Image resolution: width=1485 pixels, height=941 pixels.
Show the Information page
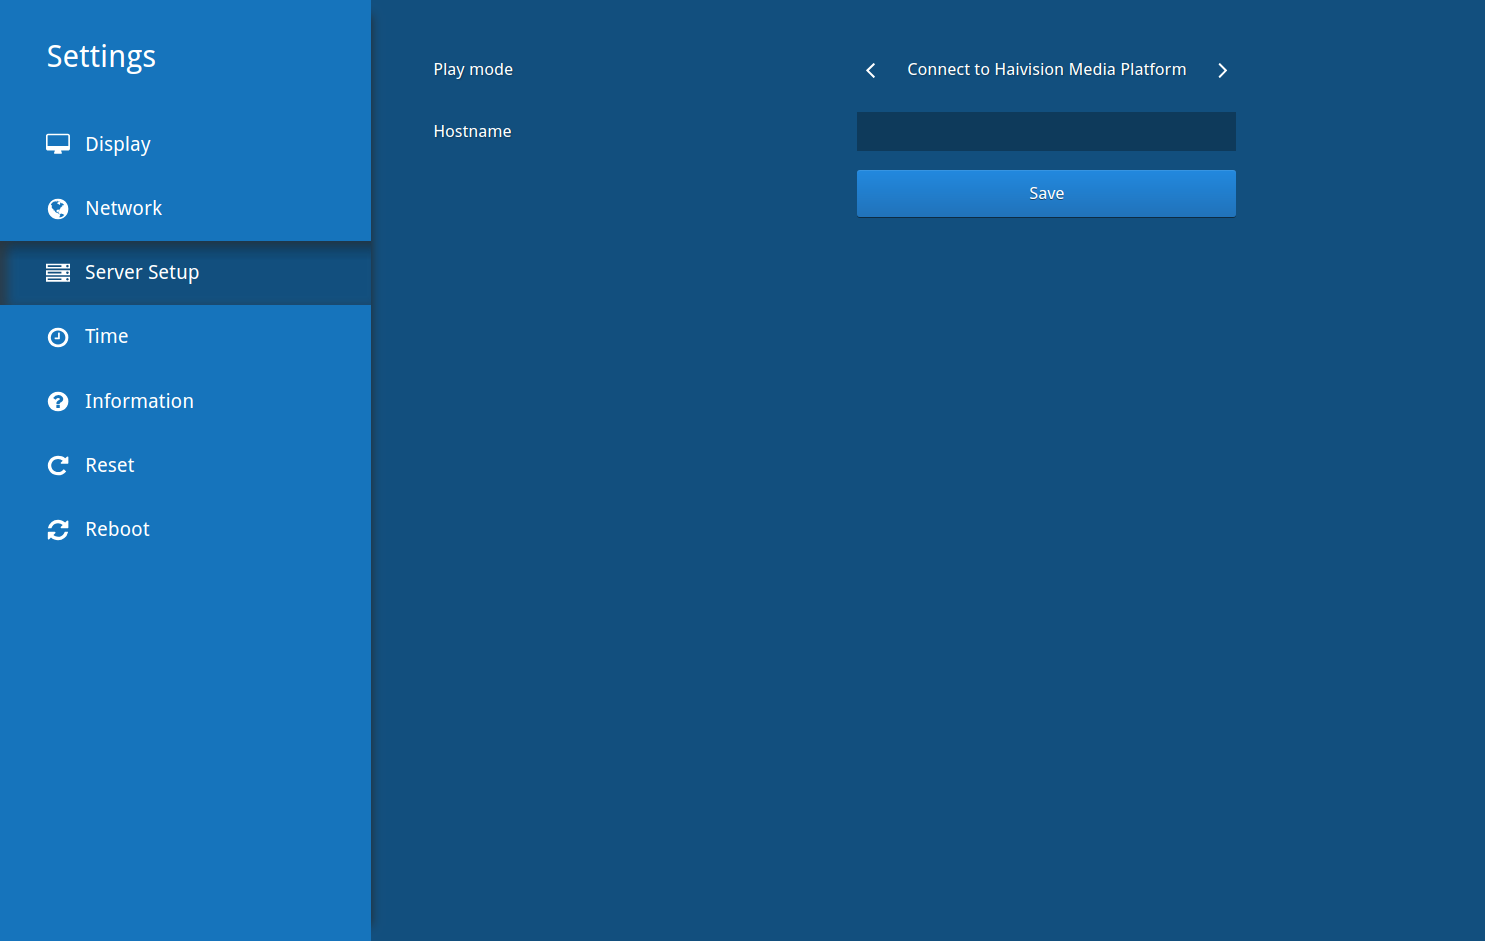click(139, 401)
